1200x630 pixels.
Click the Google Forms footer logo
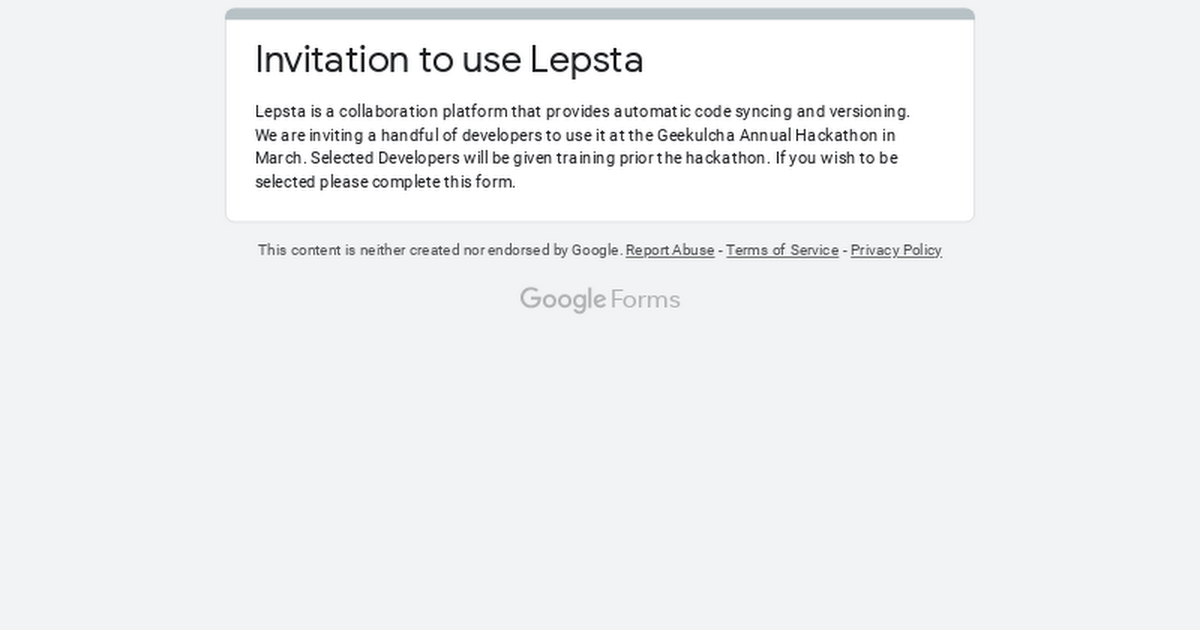[600, 299]
